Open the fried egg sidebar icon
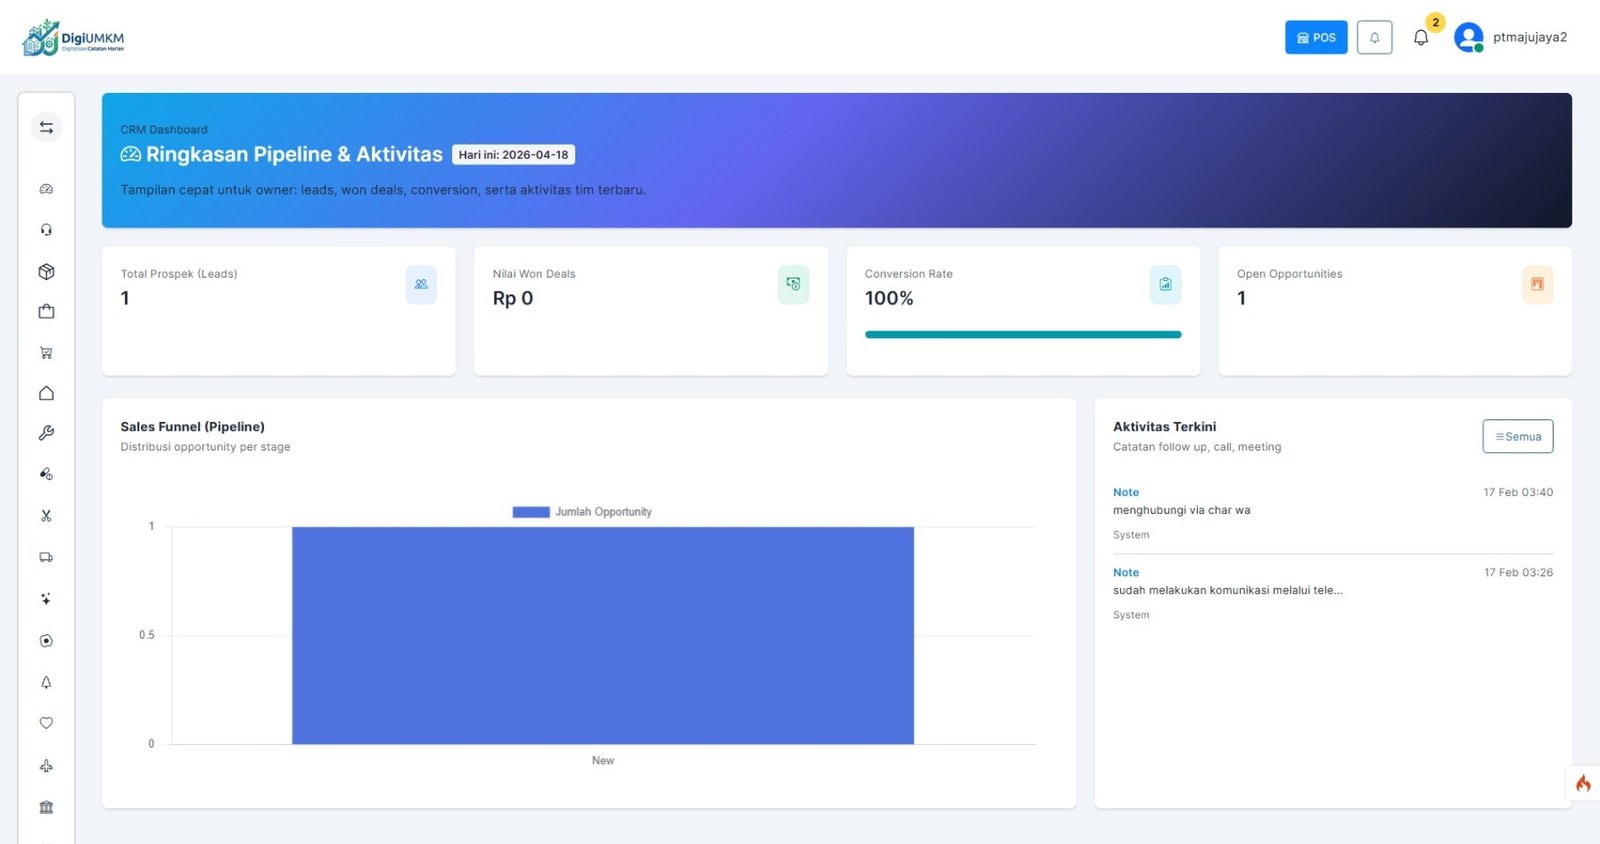 point(46,641)
